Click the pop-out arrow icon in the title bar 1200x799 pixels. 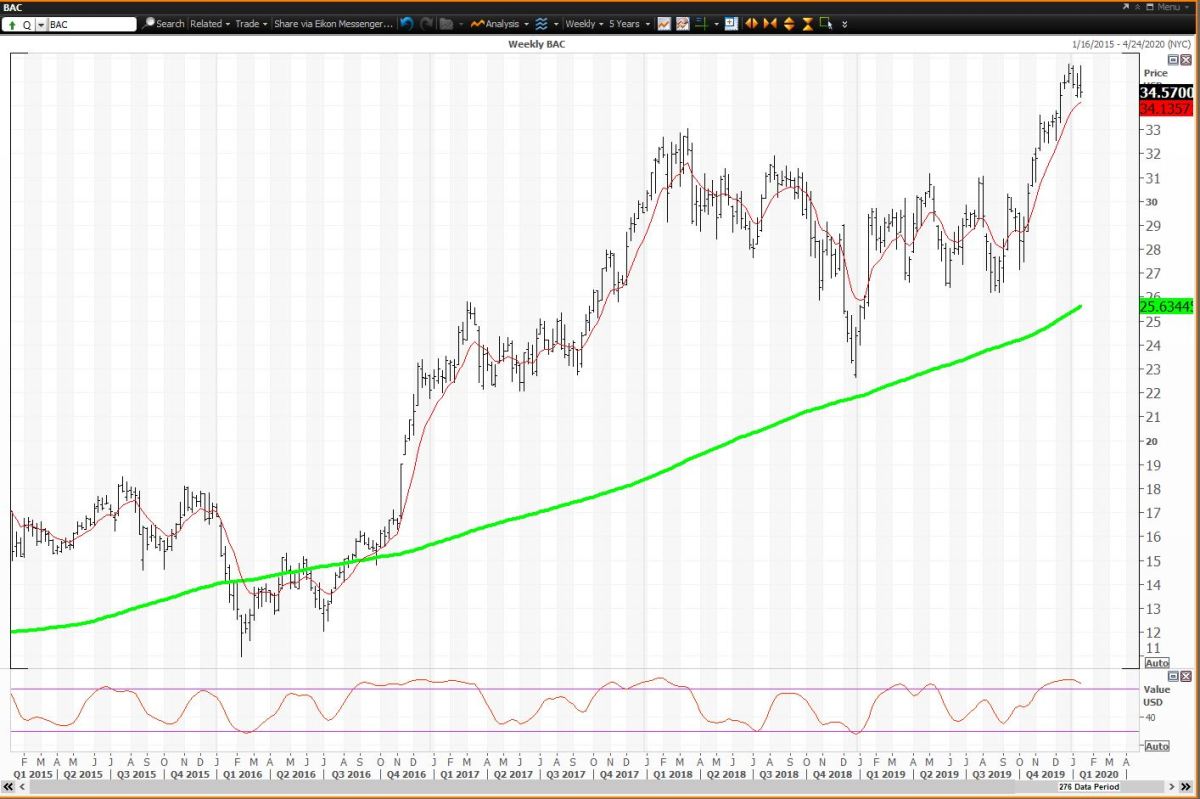[x=1125, y=7]
